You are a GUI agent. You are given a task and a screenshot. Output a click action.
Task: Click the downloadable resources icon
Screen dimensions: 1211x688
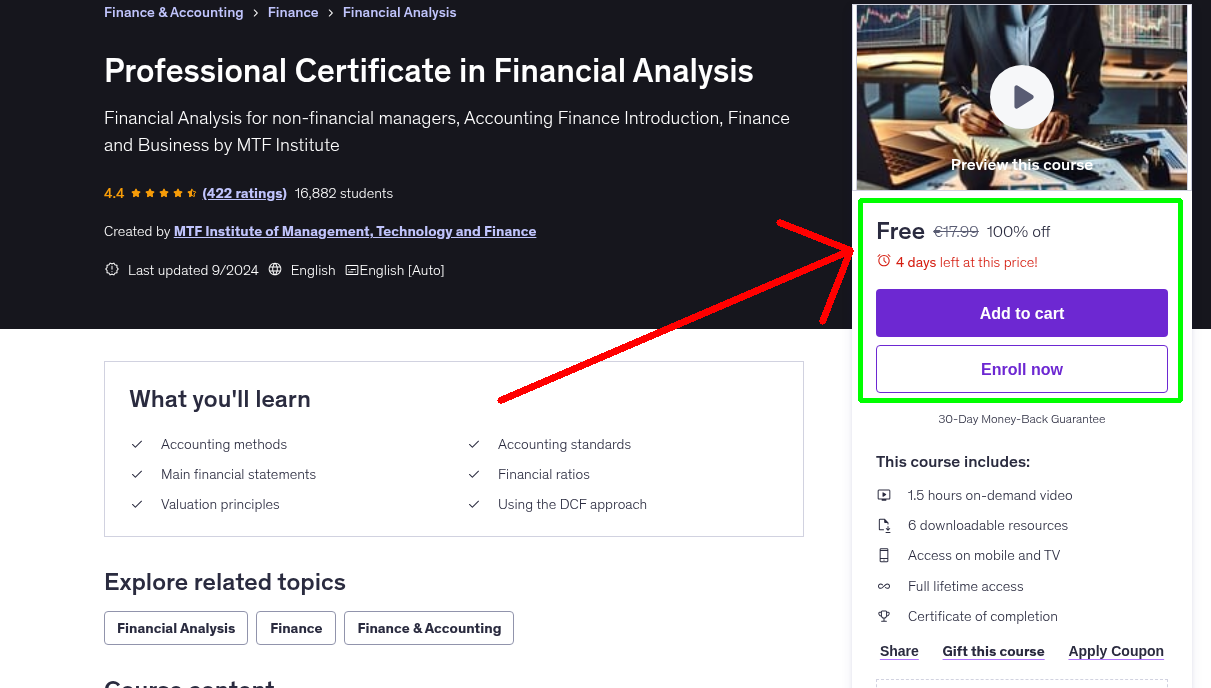pyautogui.click(x=884, y=525)
